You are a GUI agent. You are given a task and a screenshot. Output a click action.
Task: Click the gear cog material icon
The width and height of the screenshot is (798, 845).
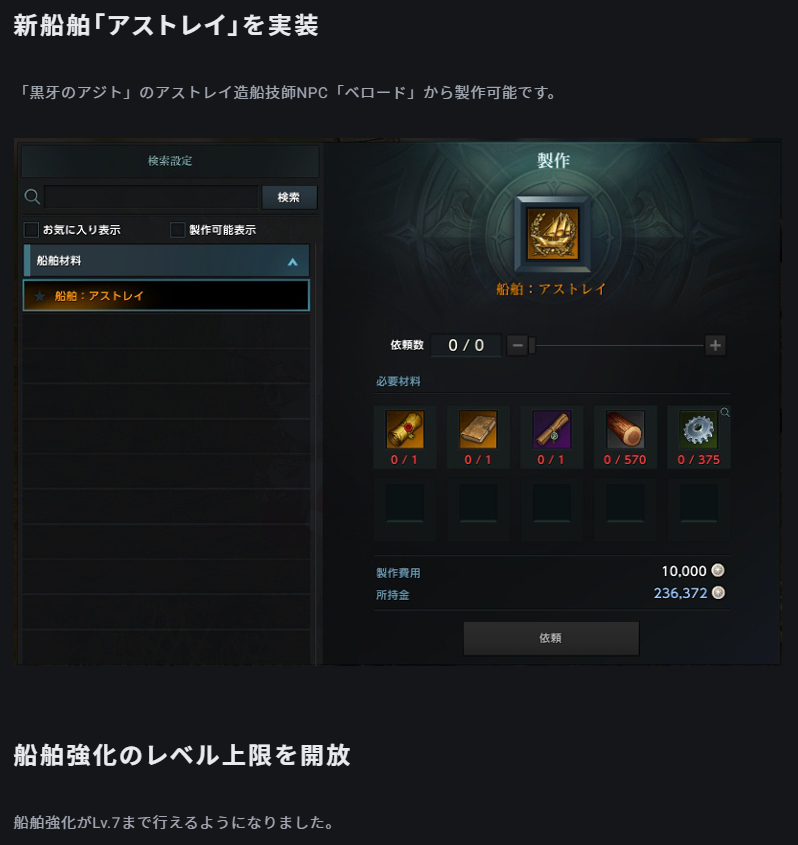pyautogui.click(x=698, y=429)
